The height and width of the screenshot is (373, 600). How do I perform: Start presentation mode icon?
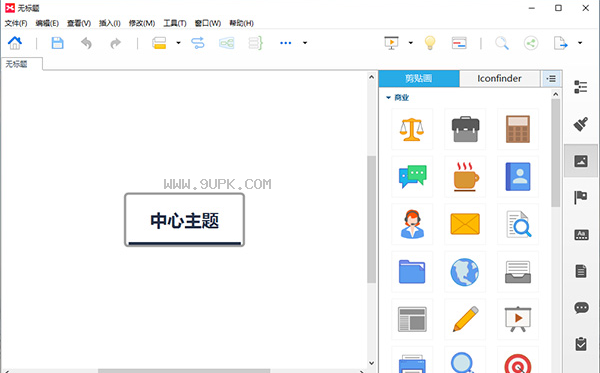pos(391,43)
